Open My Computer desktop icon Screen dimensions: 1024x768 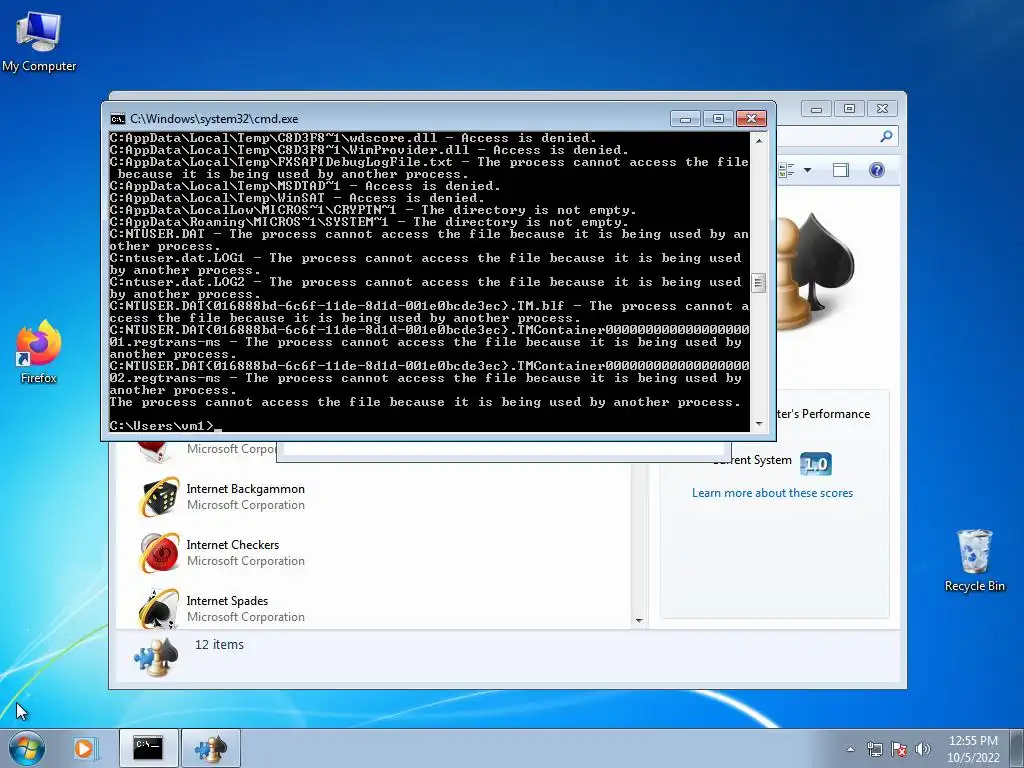click(39, 40)
